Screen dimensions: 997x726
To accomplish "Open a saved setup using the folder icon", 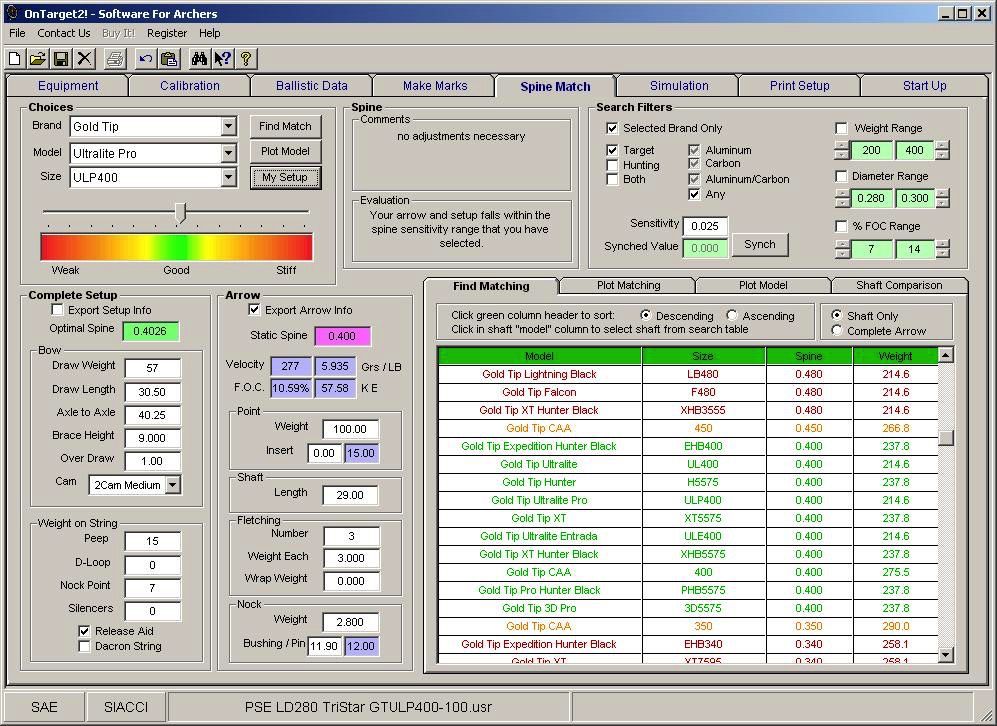I will click(x=38, y=57).
